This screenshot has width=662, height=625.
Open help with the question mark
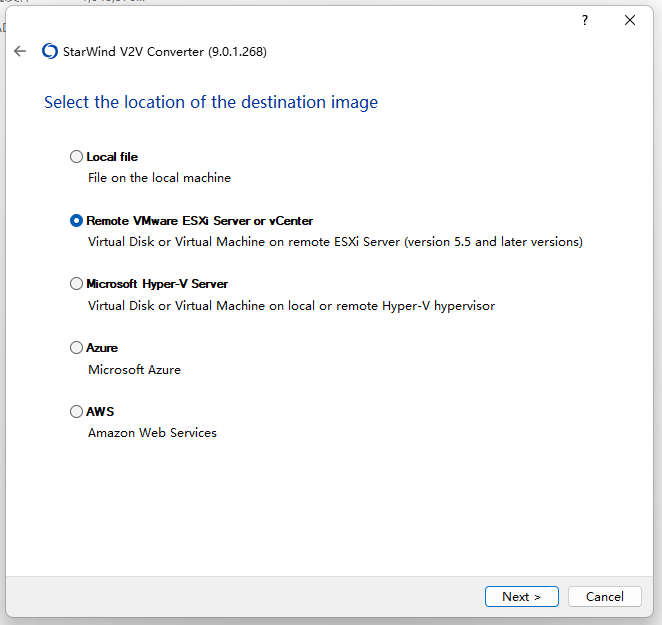[x=585, y=20]
